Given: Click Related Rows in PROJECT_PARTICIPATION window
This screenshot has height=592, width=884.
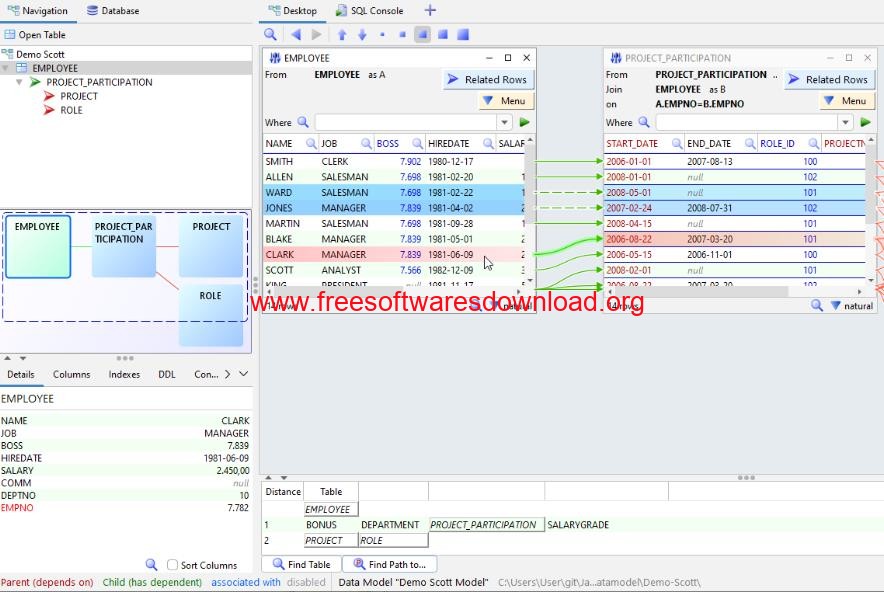Looking at the screenshot, I should [829, 79].
